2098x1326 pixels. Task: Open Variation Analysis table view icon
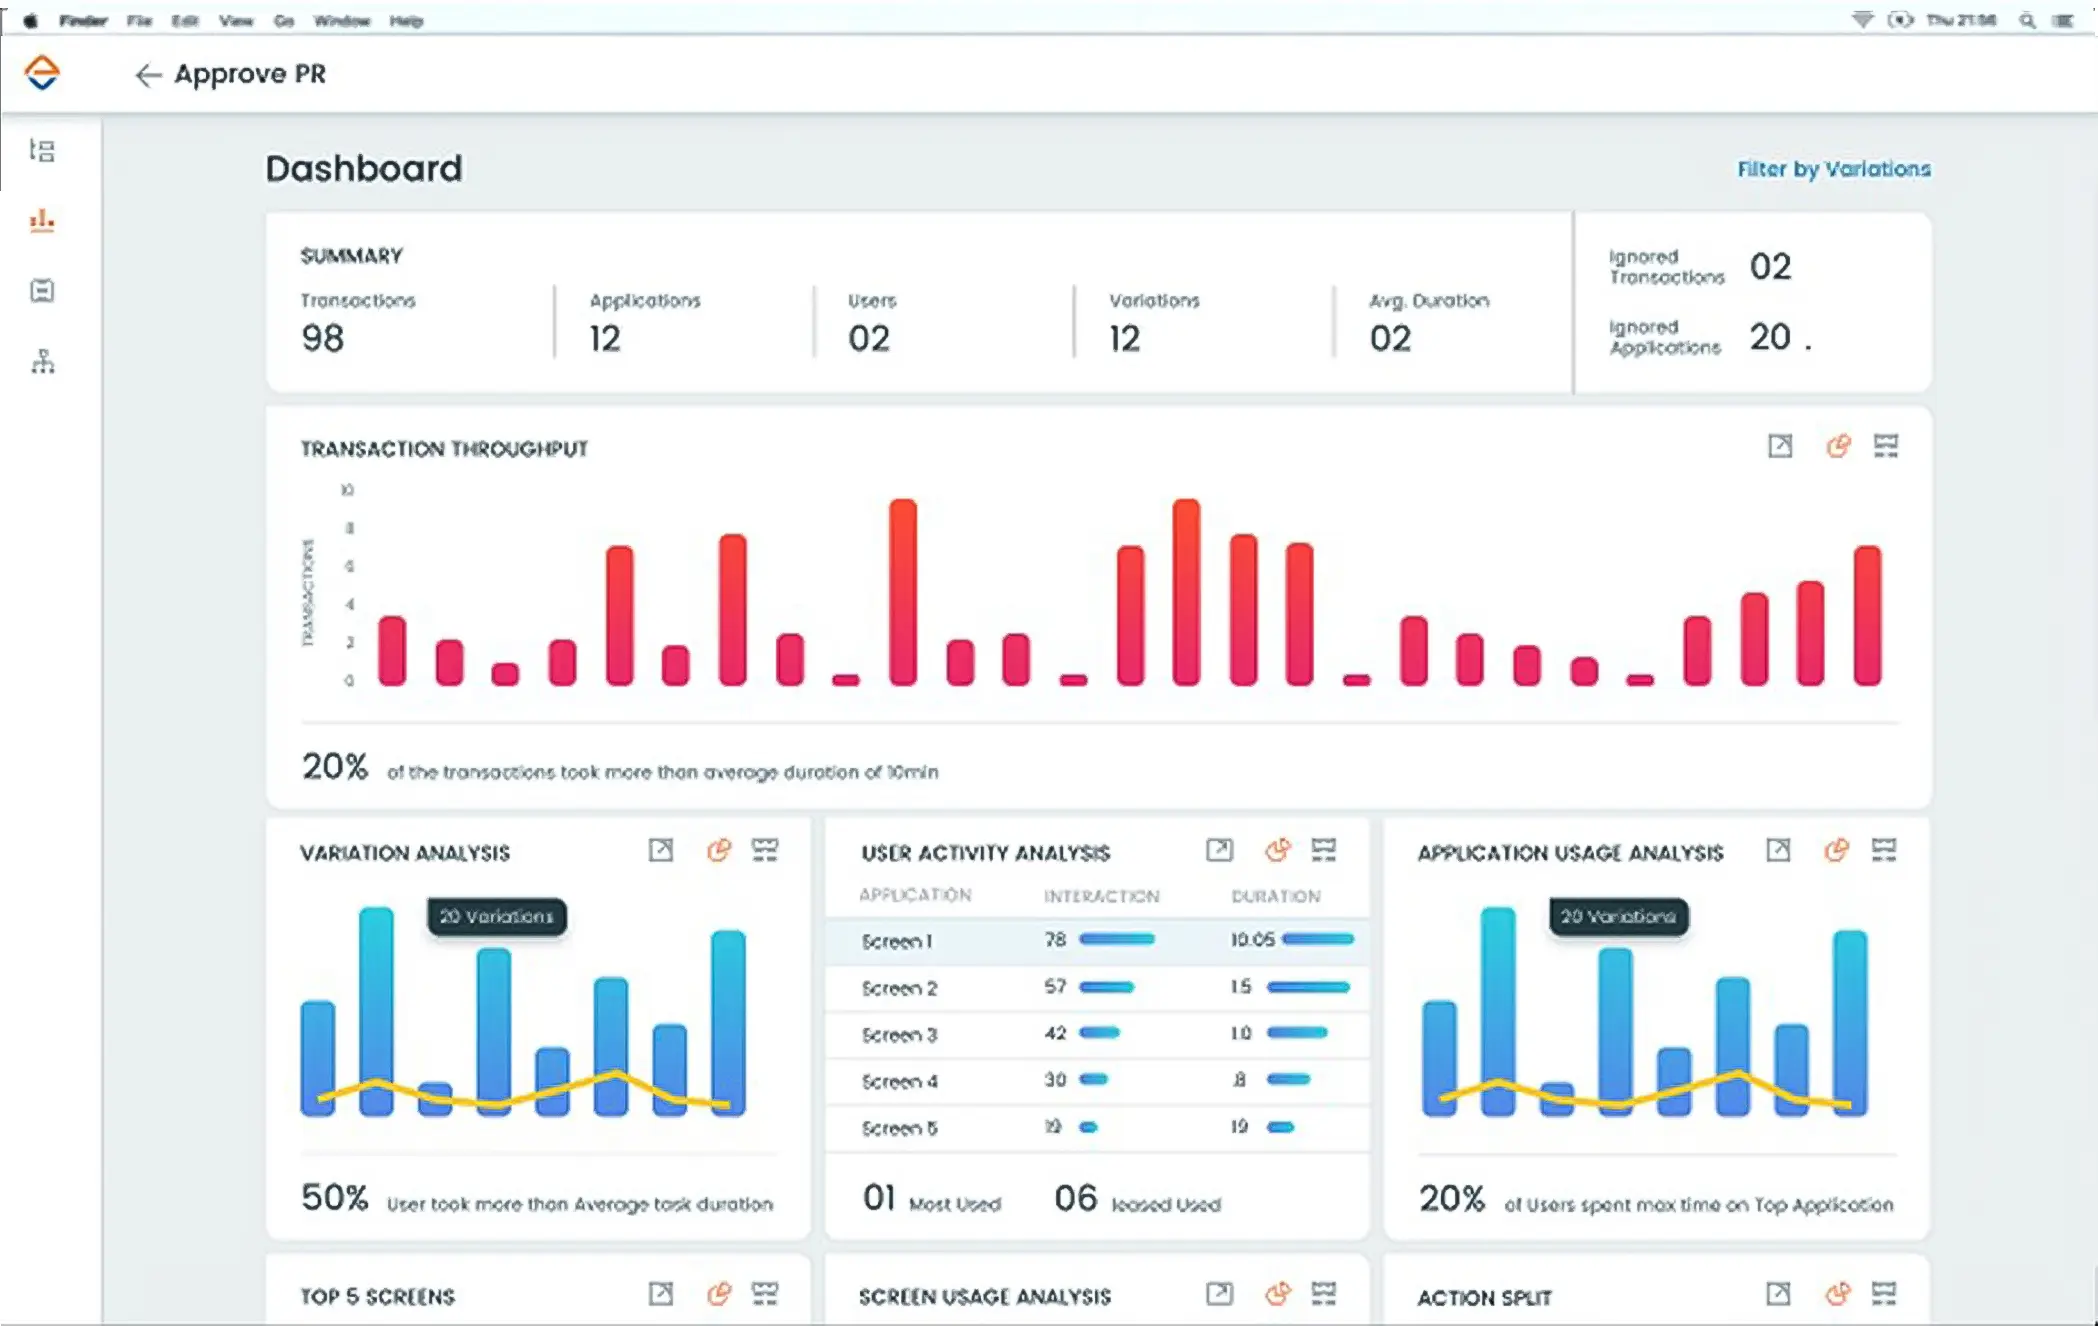click(765, 850)
